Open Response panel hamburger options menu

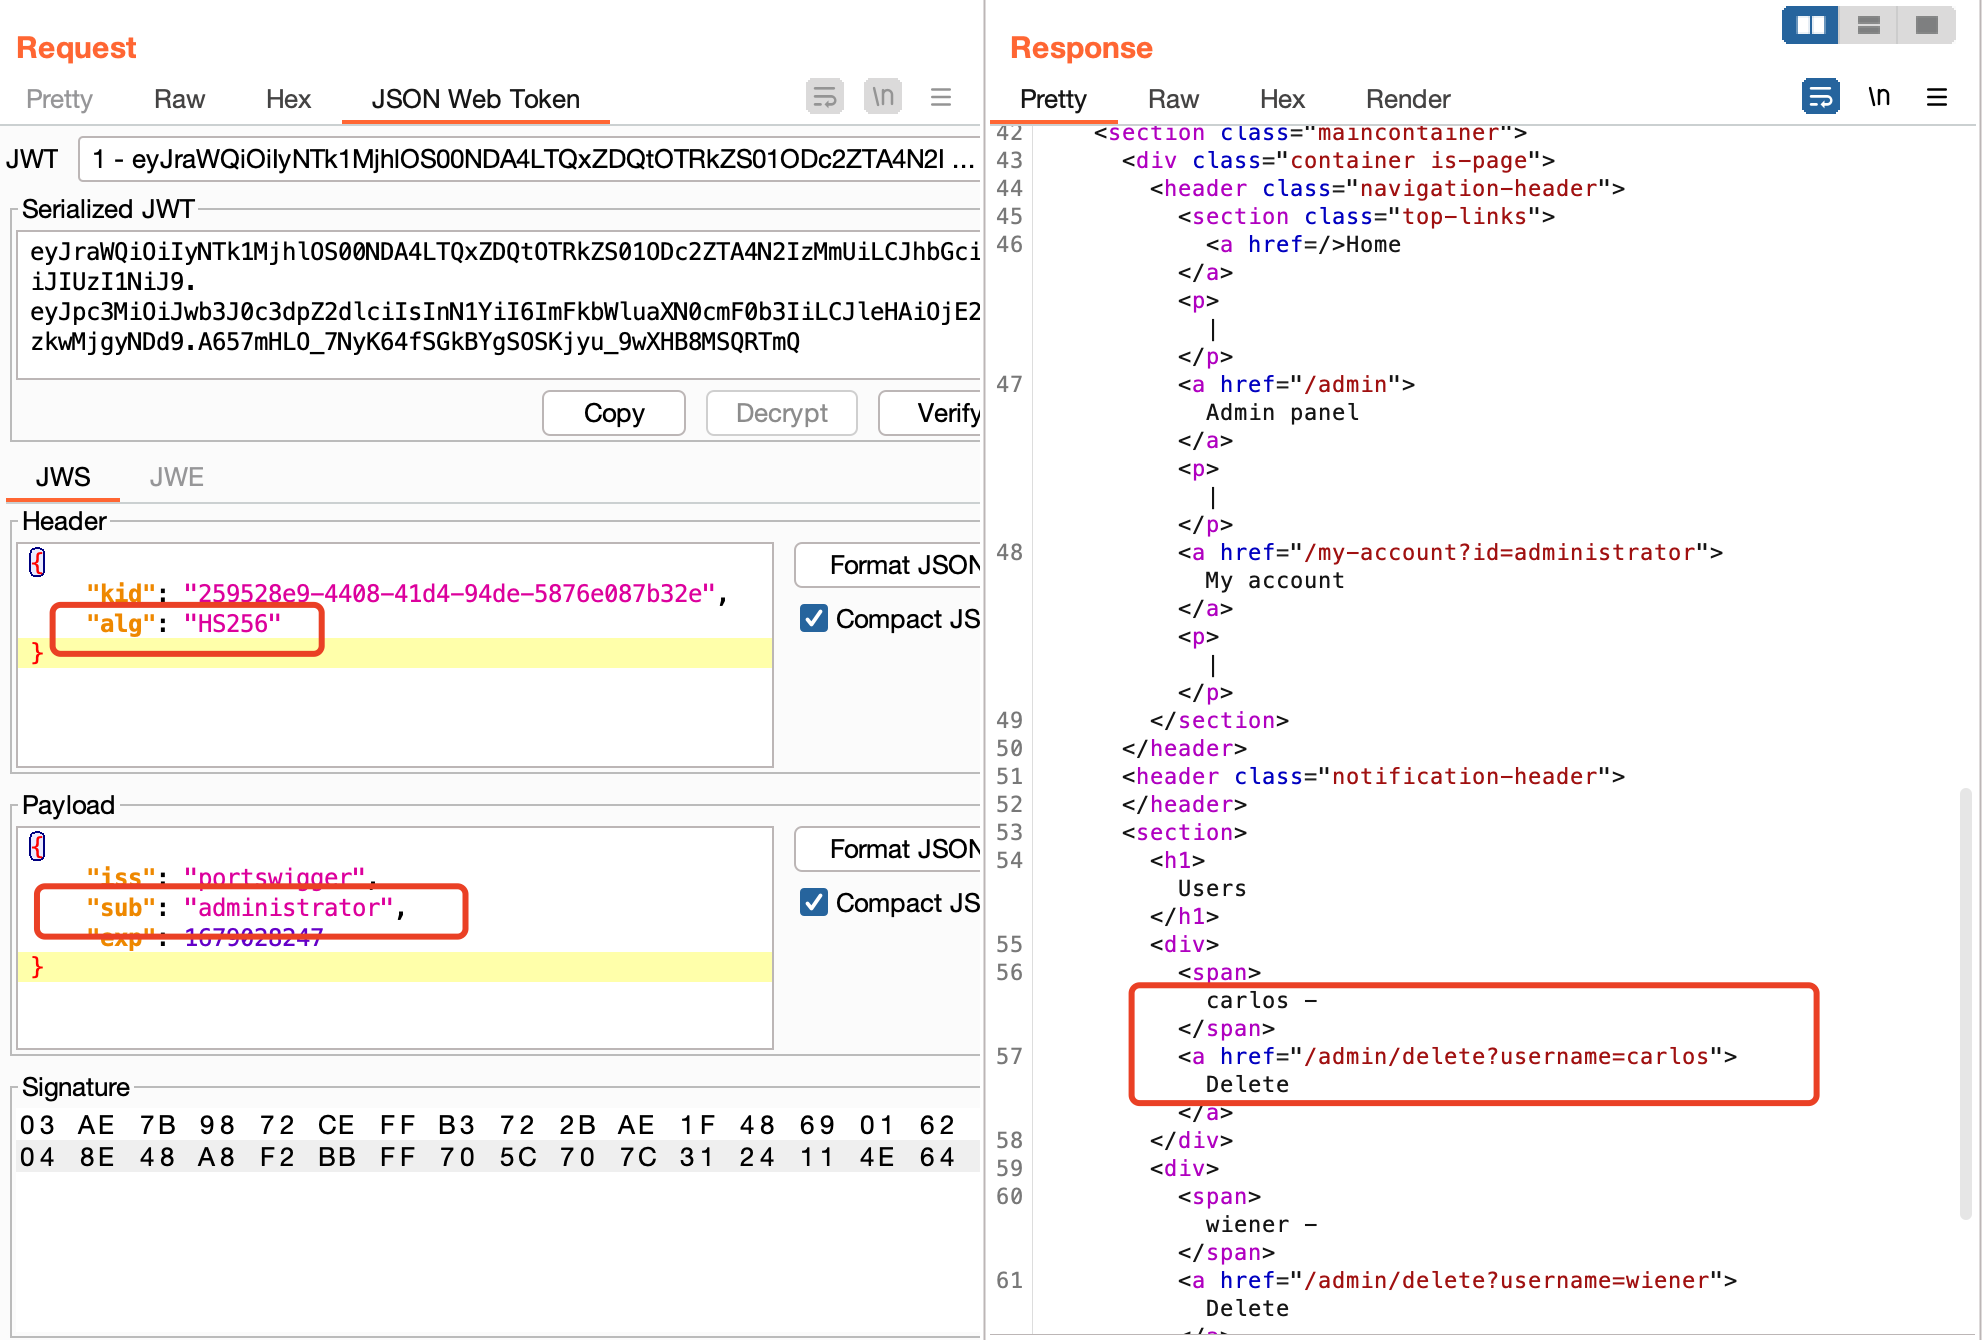click(1936, 97)
